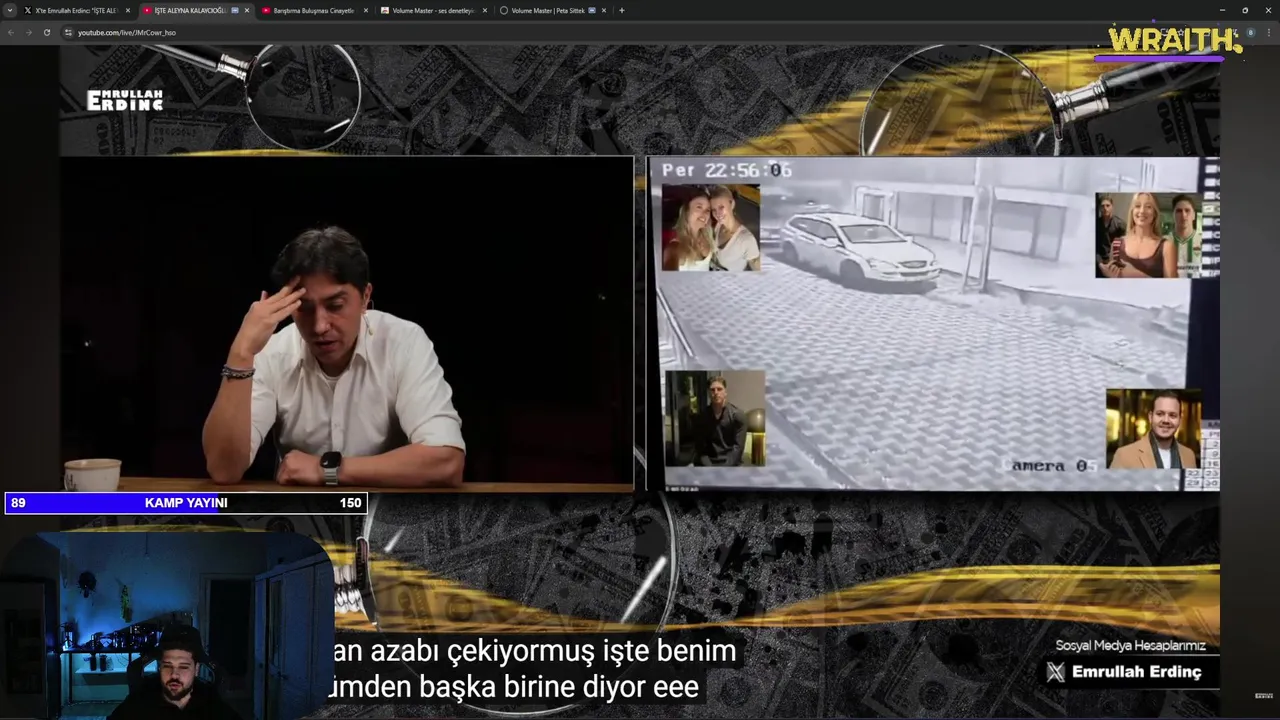This screenshot has width=1280, height=720.
Task: Close the İŞTE ALEYNA KALAYCIOĞLU tab
Action: pyautogui.click(x=246, y=10)
